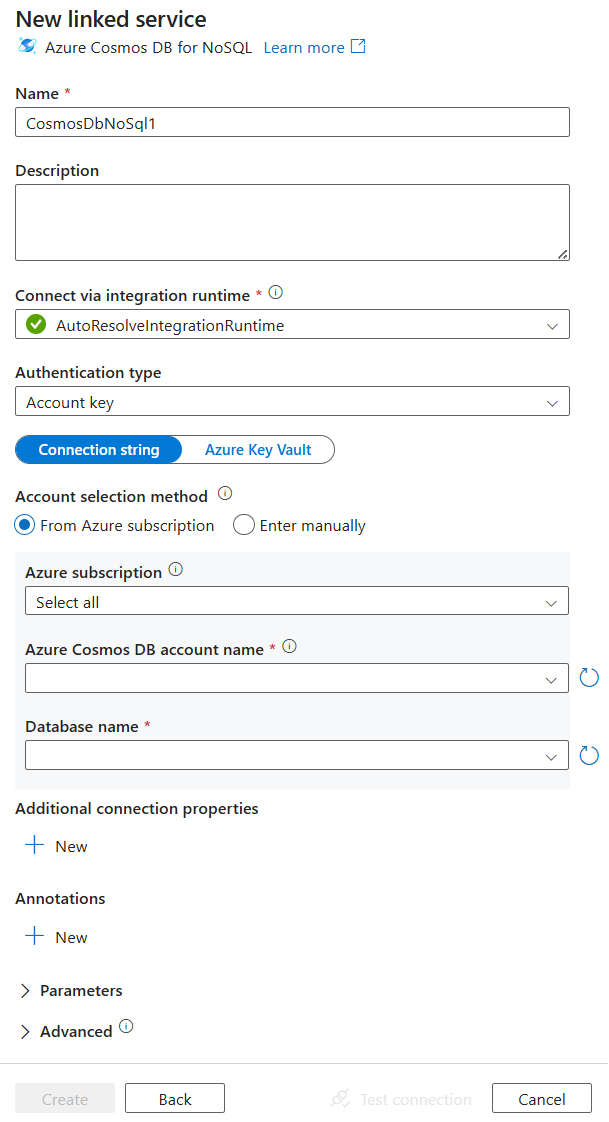The height and width of the screenshot is (1122, 609).
Task: Add a new additional connection property
Action: pos(55,845)
